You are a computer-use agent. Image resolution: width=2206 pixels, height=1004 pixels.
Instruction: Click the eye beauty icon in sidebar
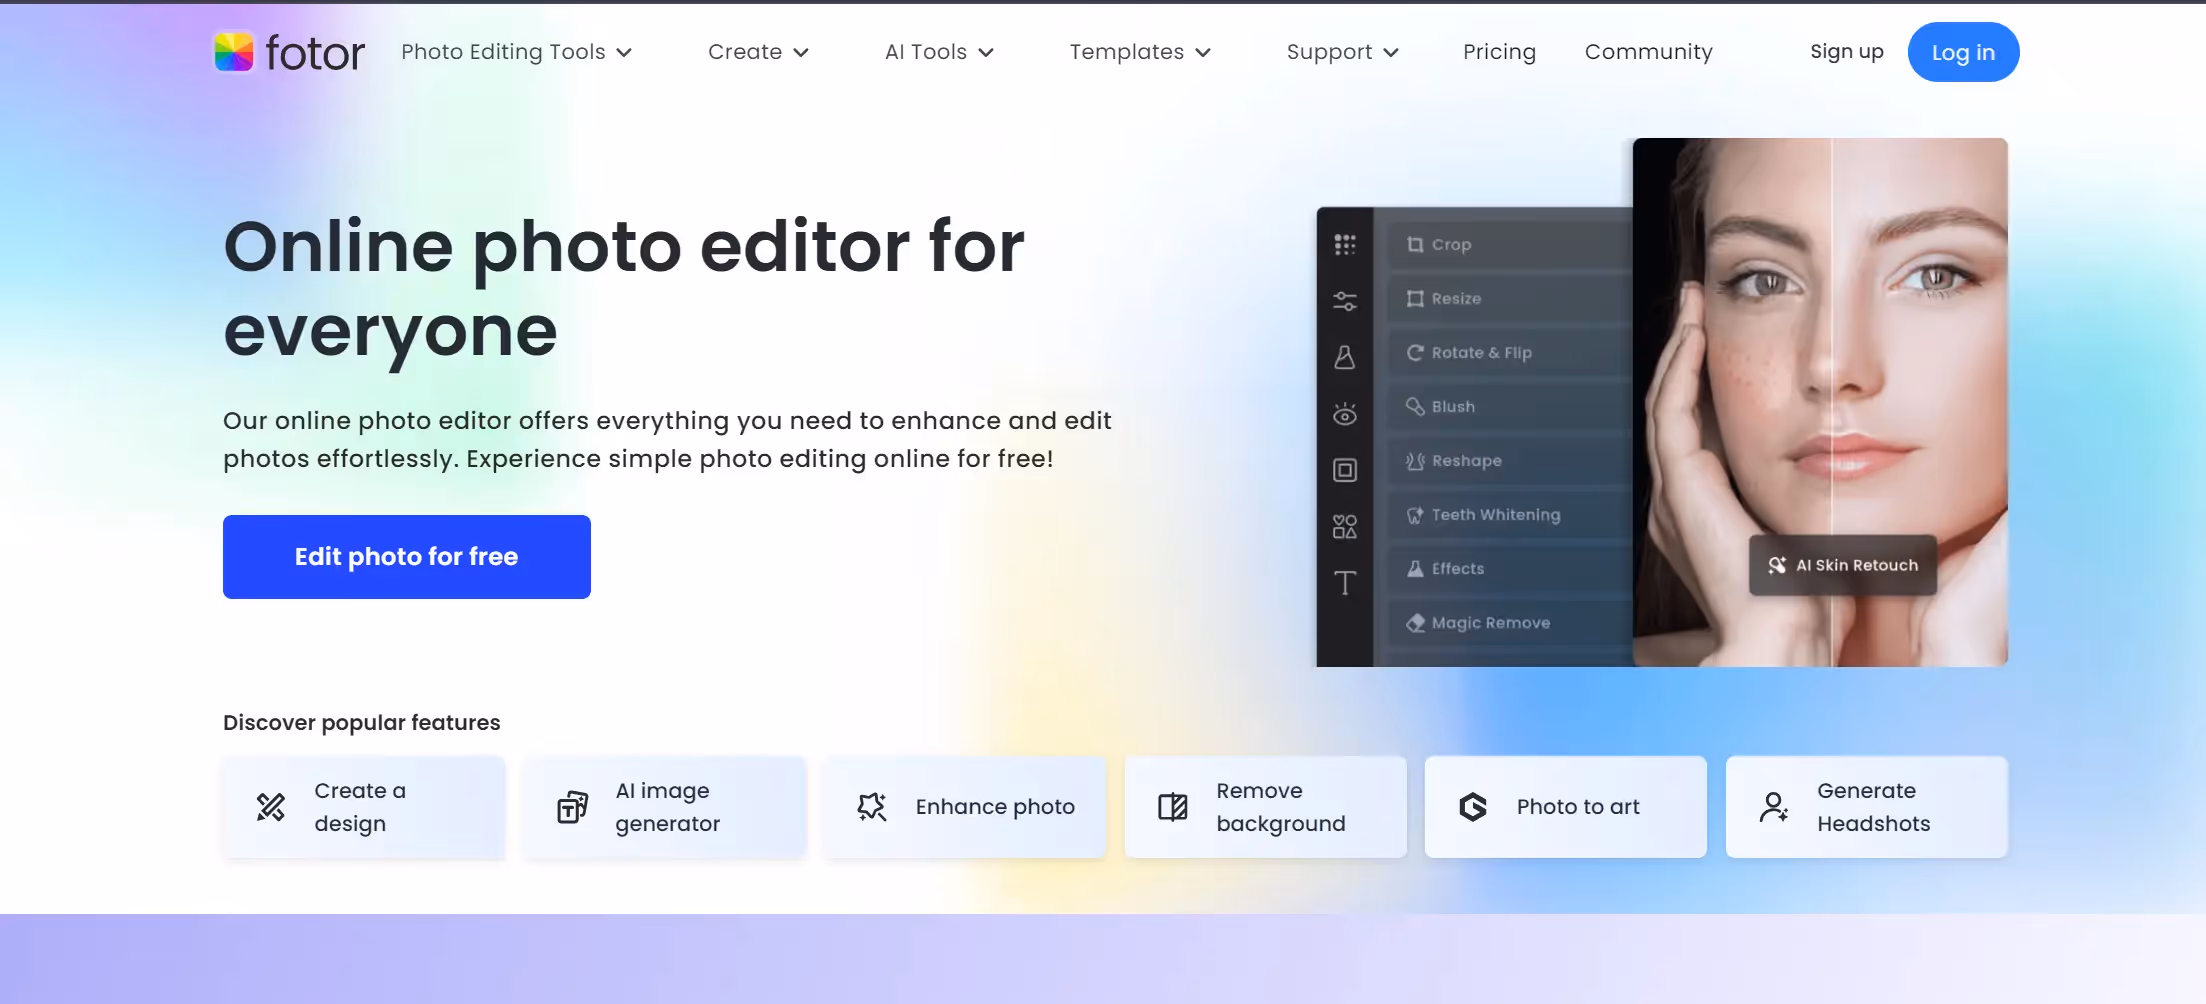point(1345,414)
